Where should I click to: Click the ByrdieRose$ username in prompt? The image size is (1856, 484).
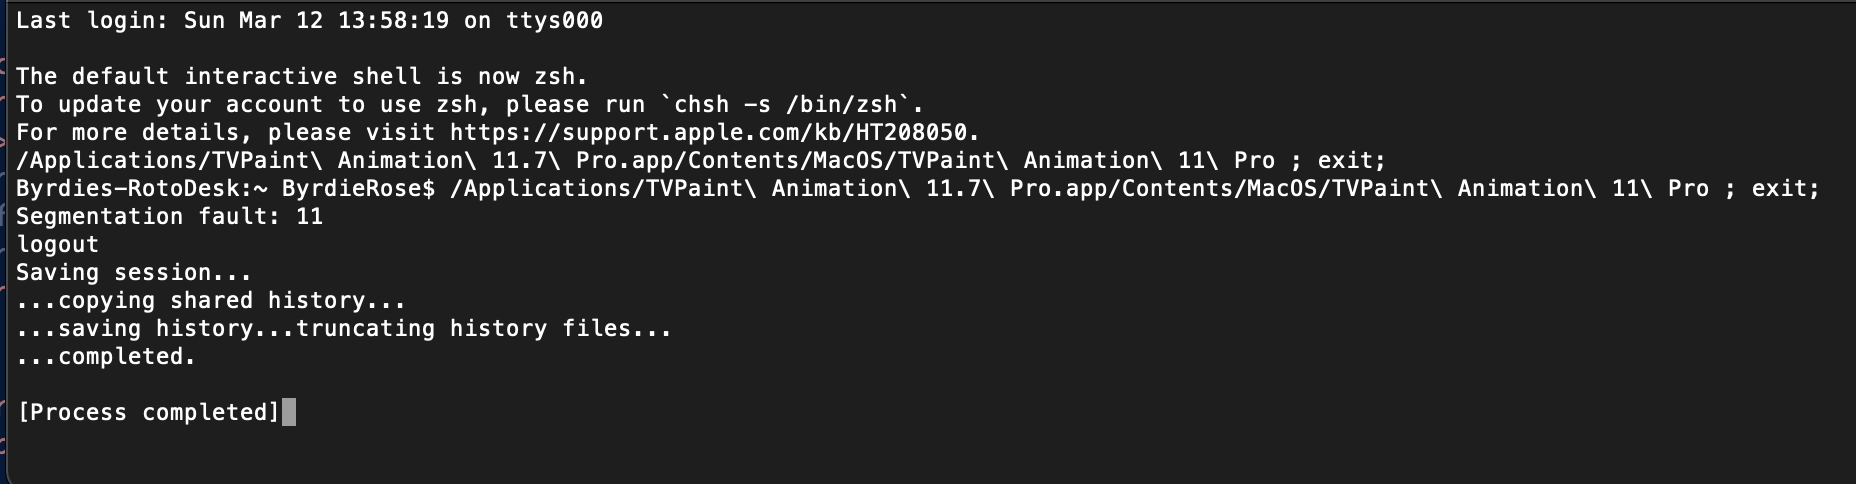tap(358, 188)
